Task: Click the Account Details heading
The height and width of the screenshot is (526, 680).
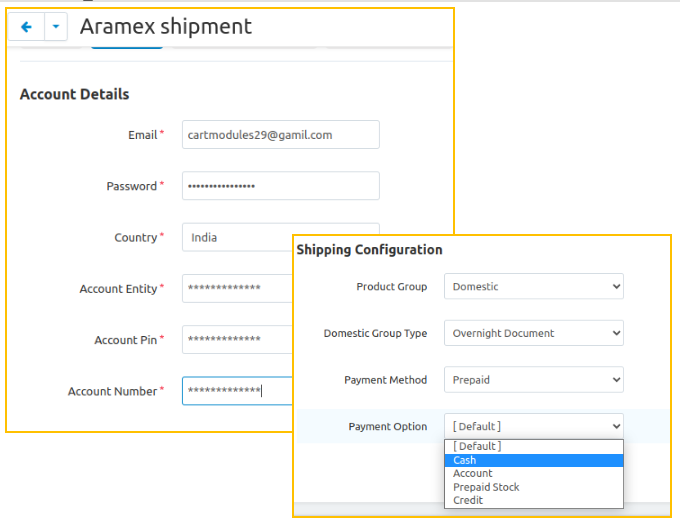Action: [x=75, y=94]
